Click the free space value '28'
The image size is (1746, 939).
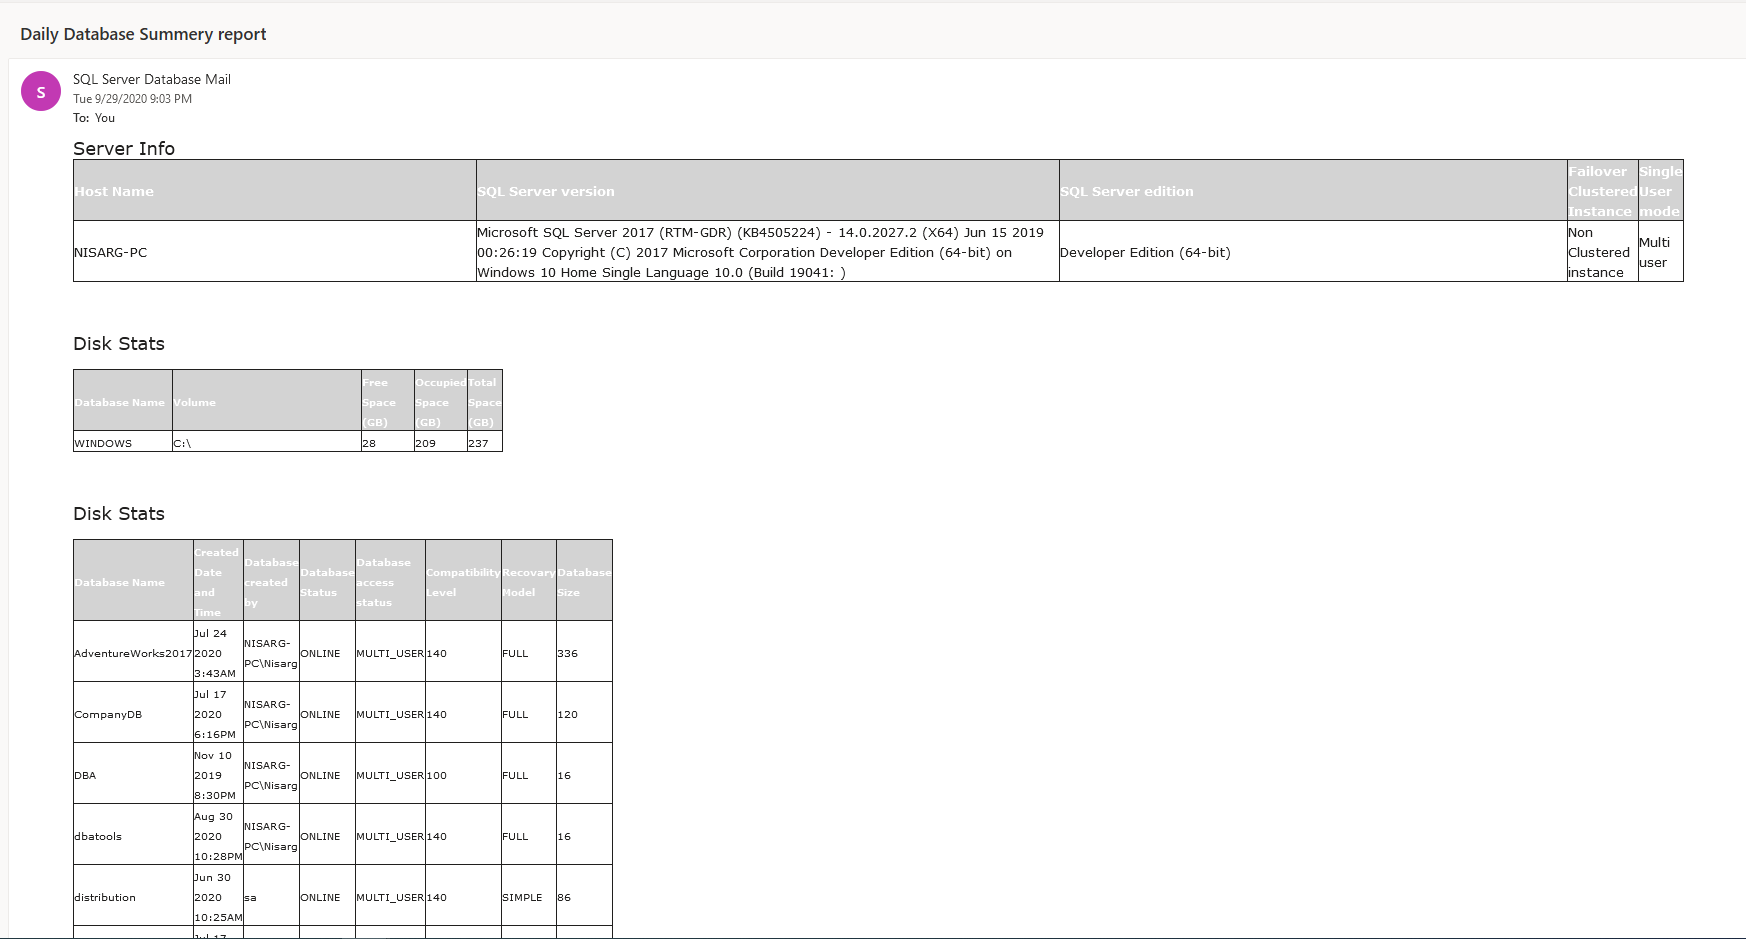pos(388,442)
